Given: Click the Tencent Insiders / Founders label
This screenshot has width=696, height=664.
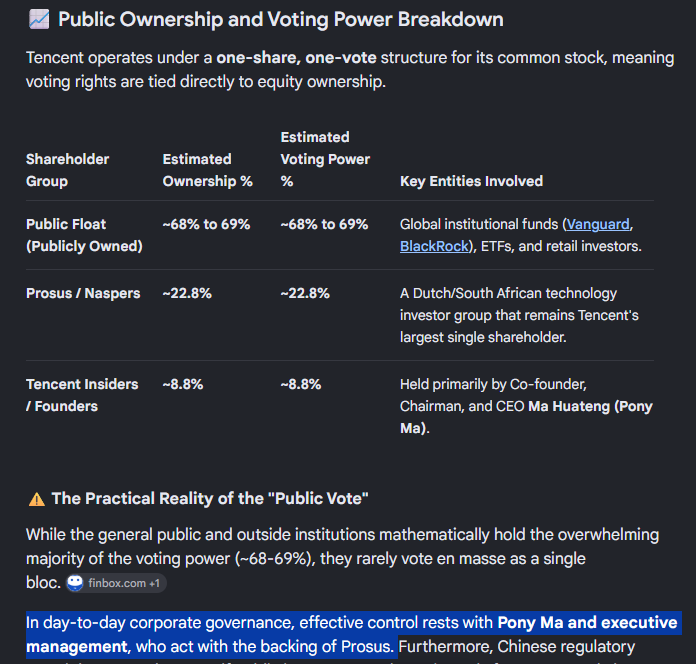Looking at the screenshot, I should coord(82,395).
